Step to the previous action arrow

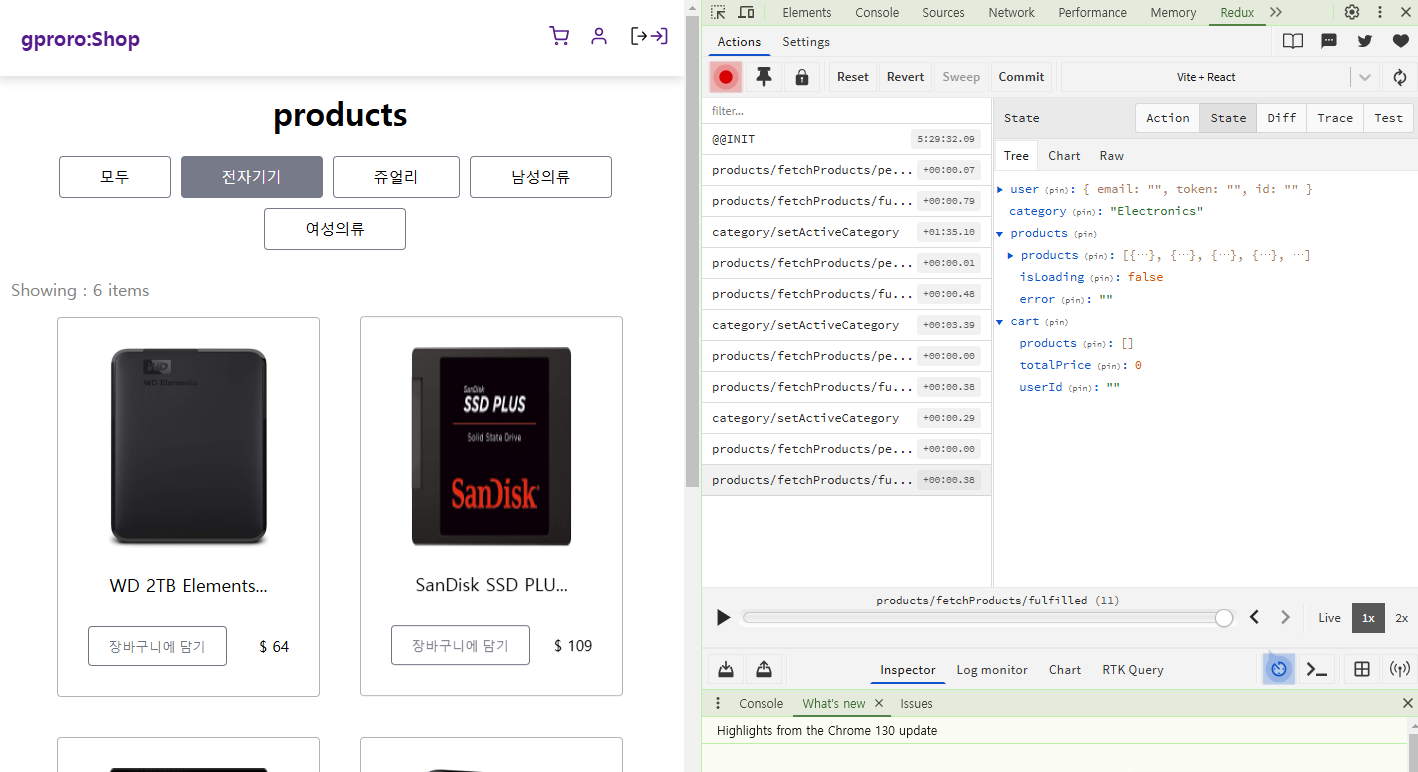[x=1255, y=617]
